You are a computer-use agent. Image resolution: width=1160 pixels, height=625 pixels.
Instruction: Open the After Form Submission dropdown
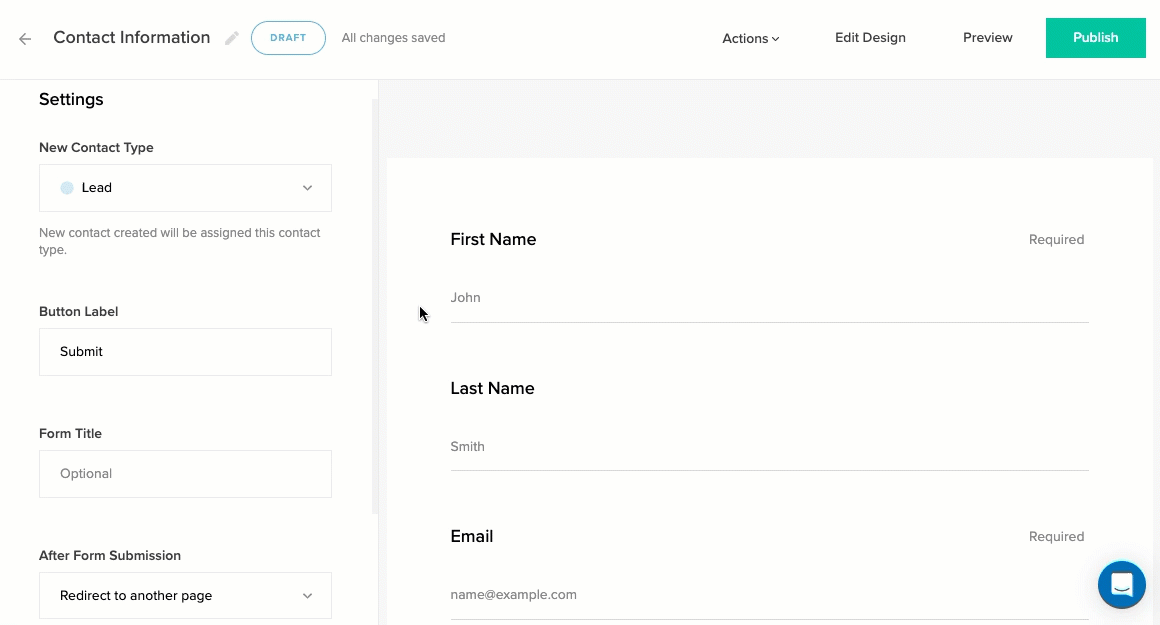pyautogui.click(x=185, y=595)
